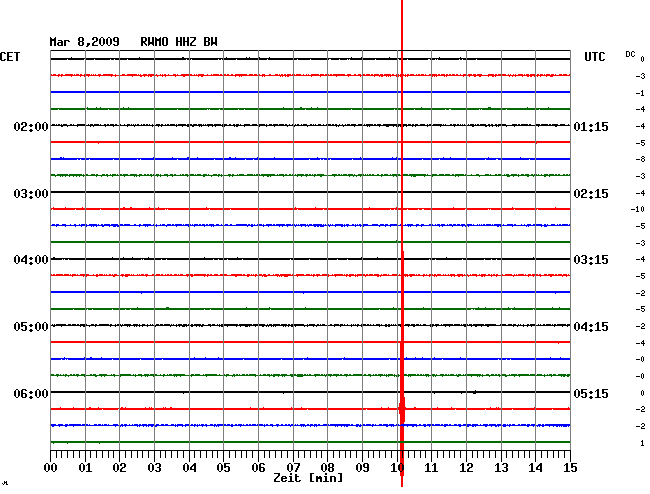Click the "CET" time zone heading
650x494 pixels.
click(10, 57)
